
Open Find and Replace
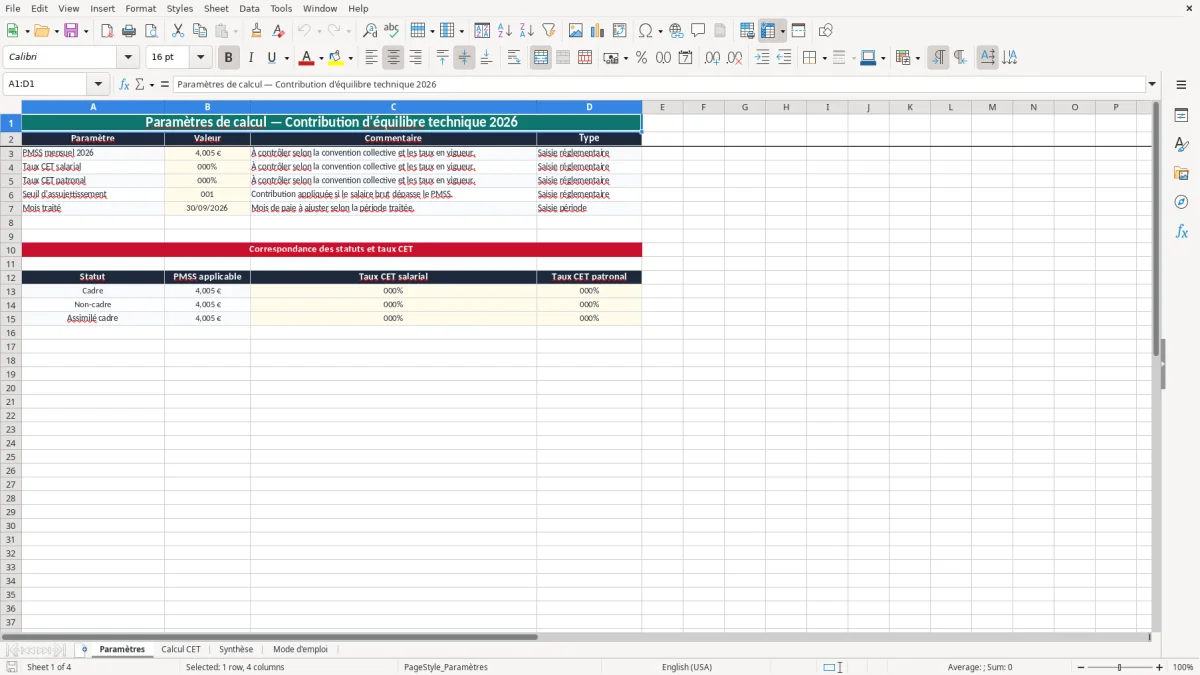point(370,31)
